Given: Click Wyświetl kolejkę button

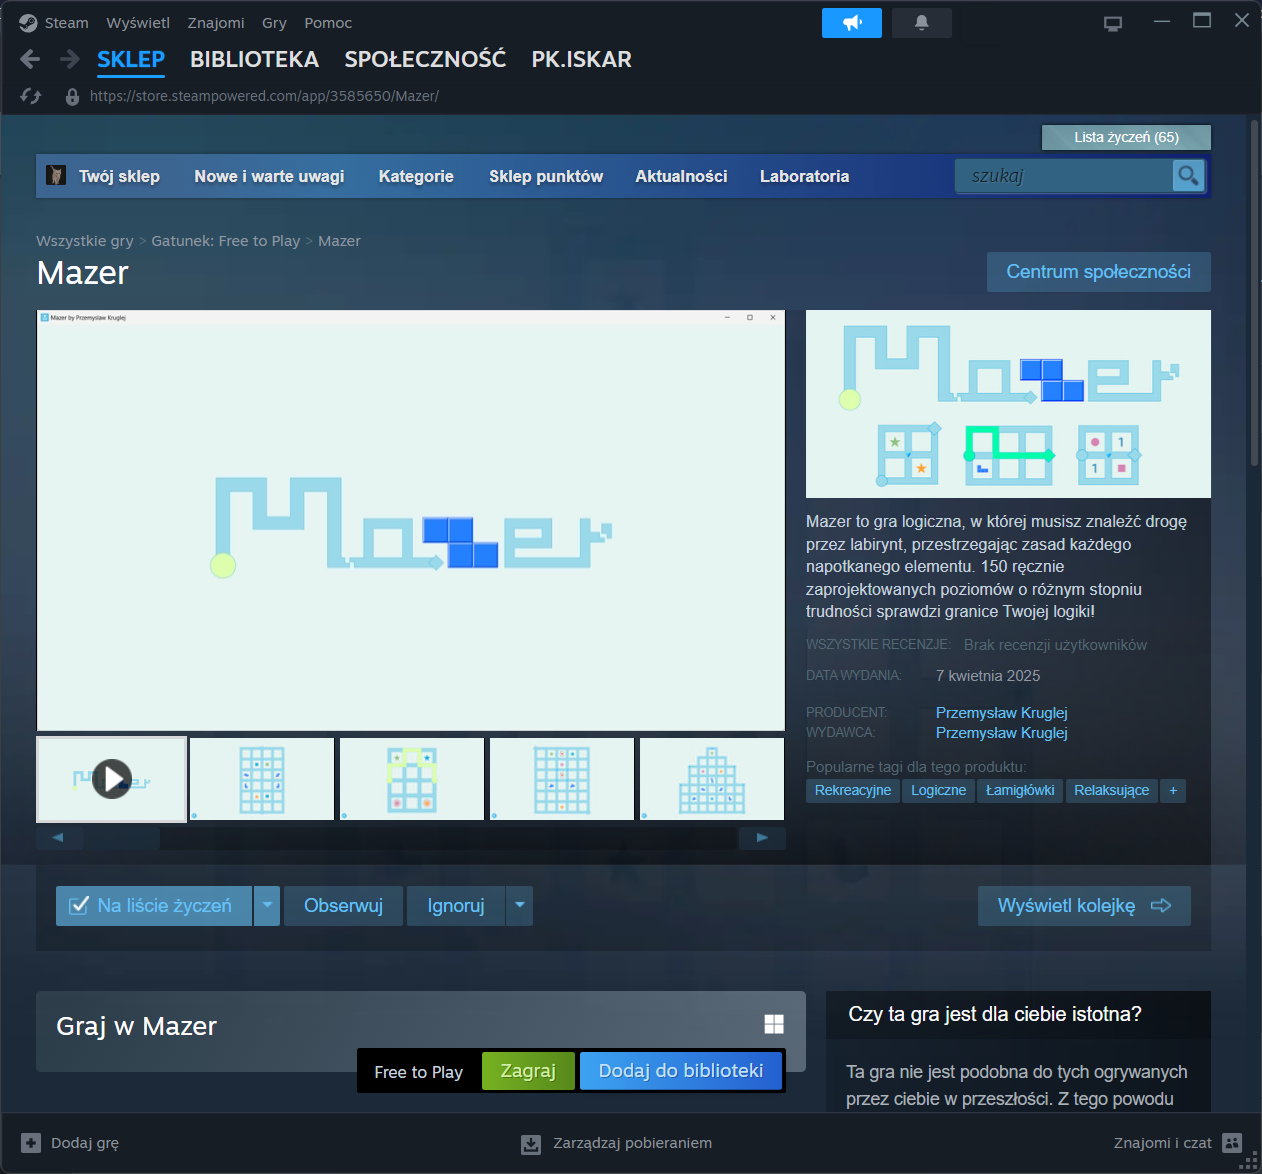Looking at the screenshot, I should [x=1084, y=906].
